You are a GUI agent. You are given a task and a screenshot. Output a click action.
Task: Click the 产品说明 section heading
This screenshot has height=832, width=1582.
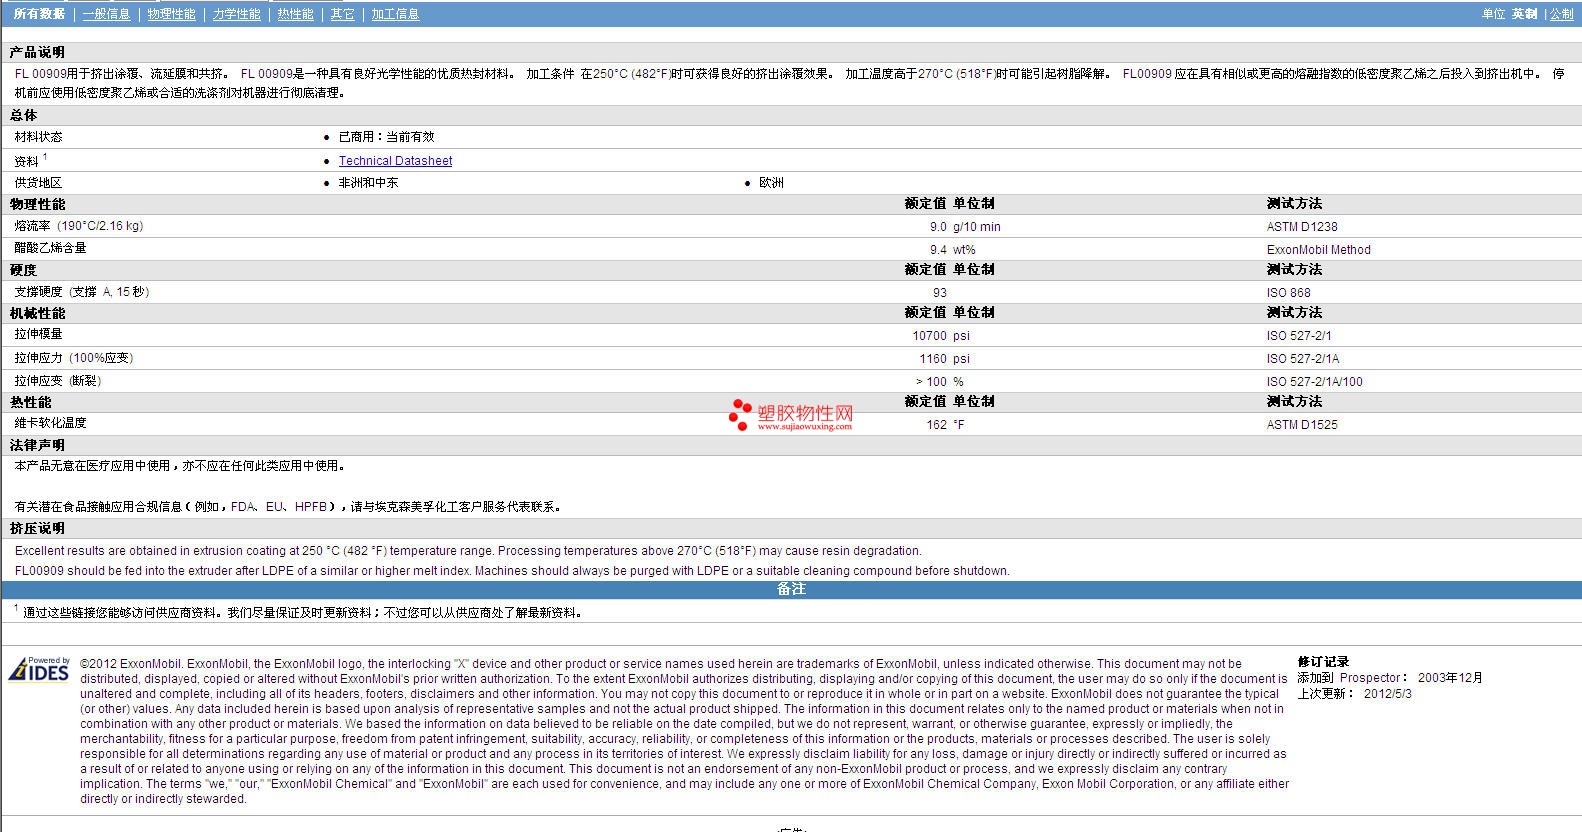(37, 52)
